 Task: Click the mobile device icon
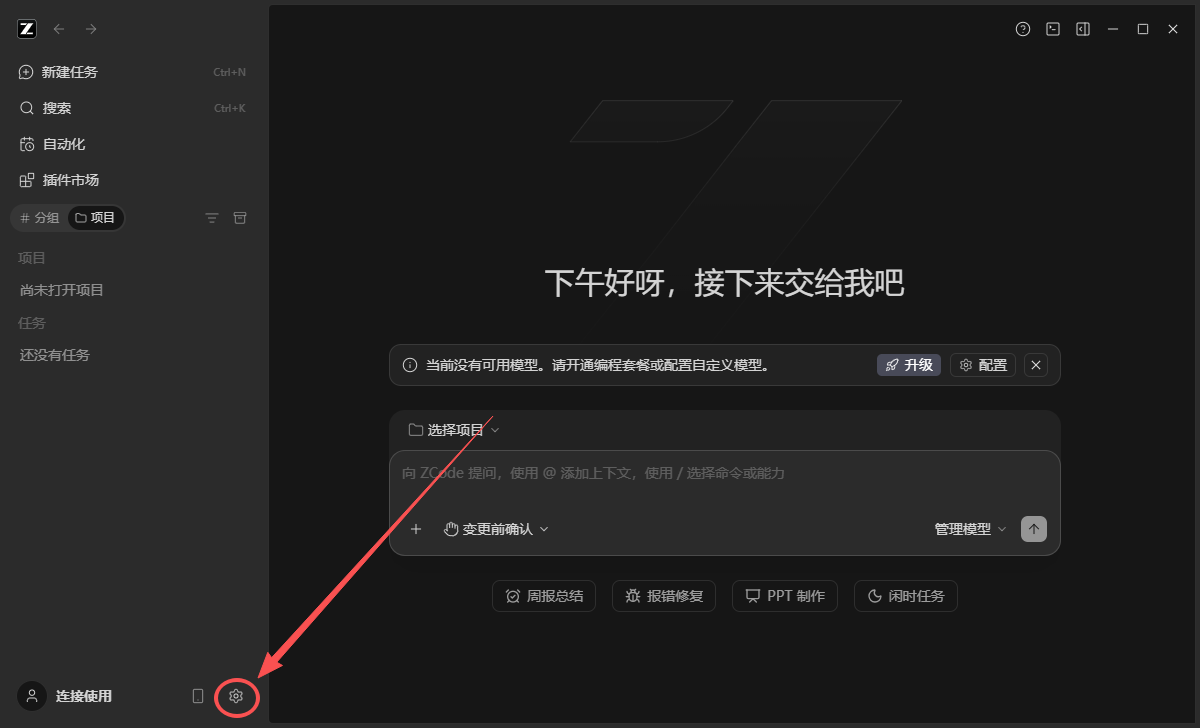click(x=198, y=696)
